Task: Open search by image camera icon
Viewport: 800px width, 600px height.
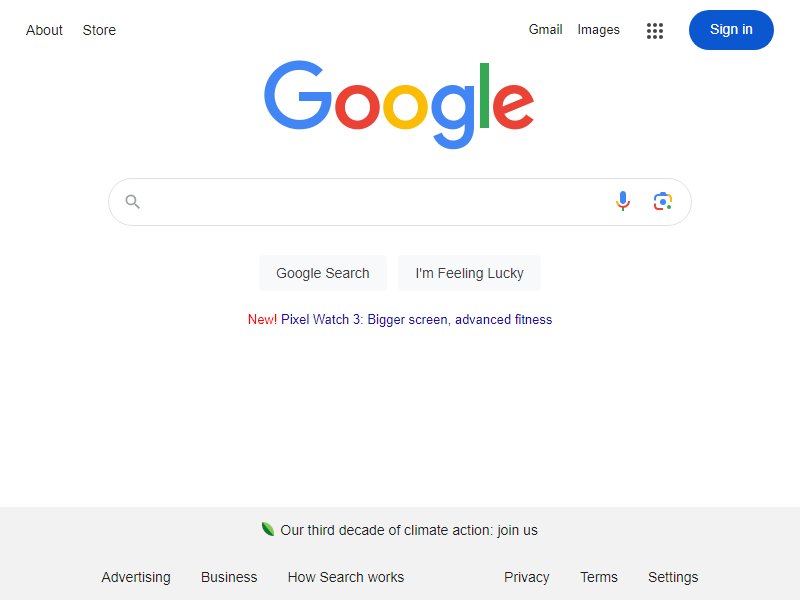Action: tap(663, 202)
